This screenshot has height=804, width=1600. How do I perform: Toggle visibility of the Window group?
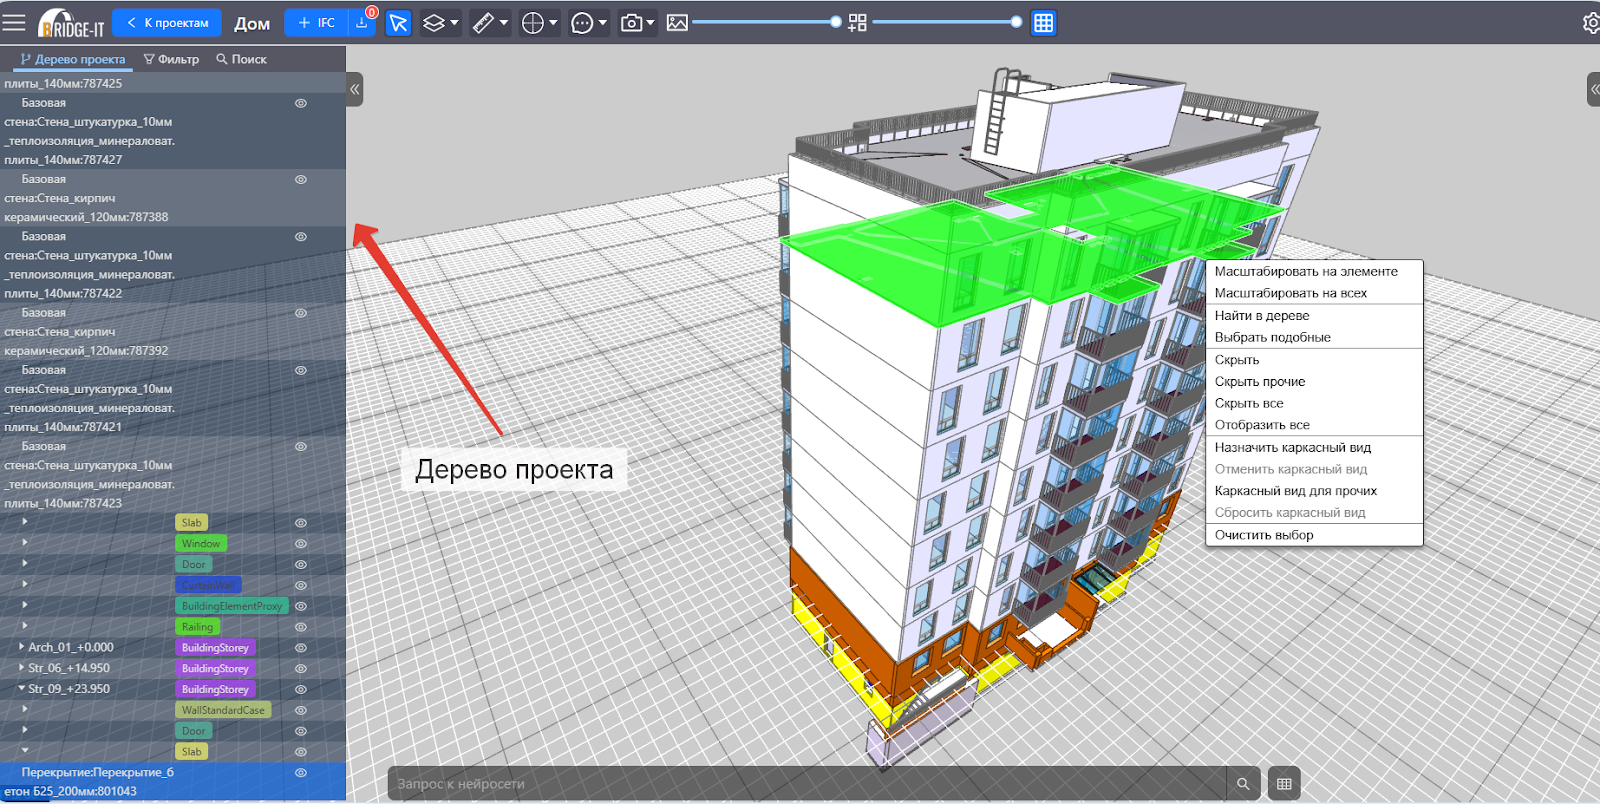[300, 544]
